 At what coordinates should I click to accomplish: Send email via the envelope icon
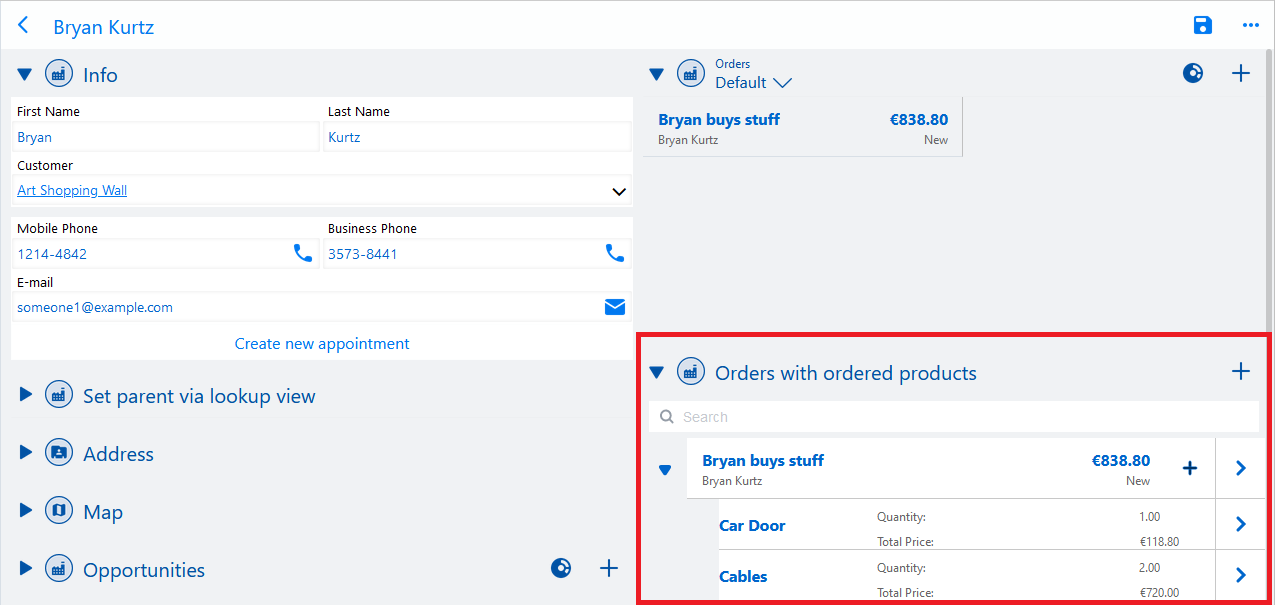click(615, 307)
